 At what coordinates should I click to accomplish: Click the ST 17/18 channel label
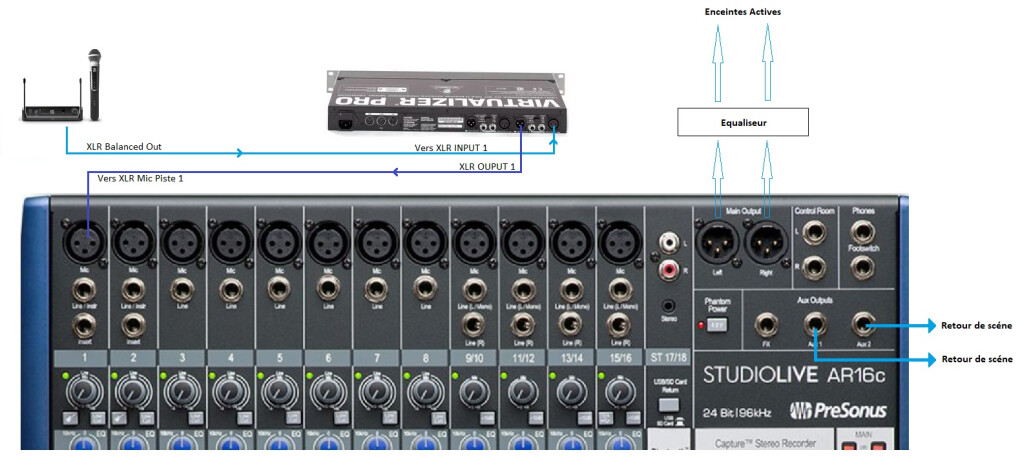coord(668,357)
